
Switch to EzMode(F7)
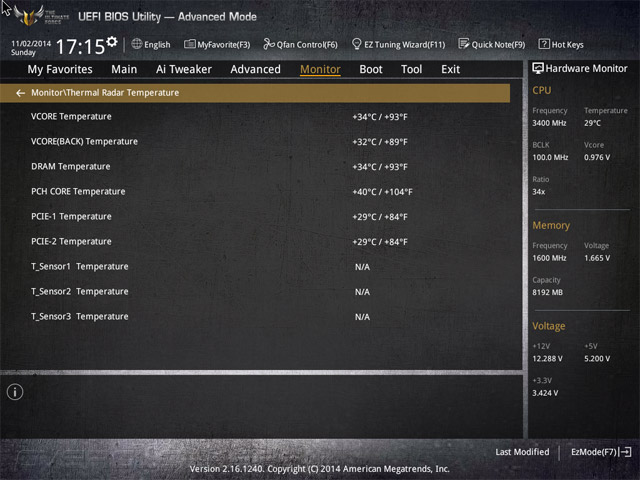601,452
